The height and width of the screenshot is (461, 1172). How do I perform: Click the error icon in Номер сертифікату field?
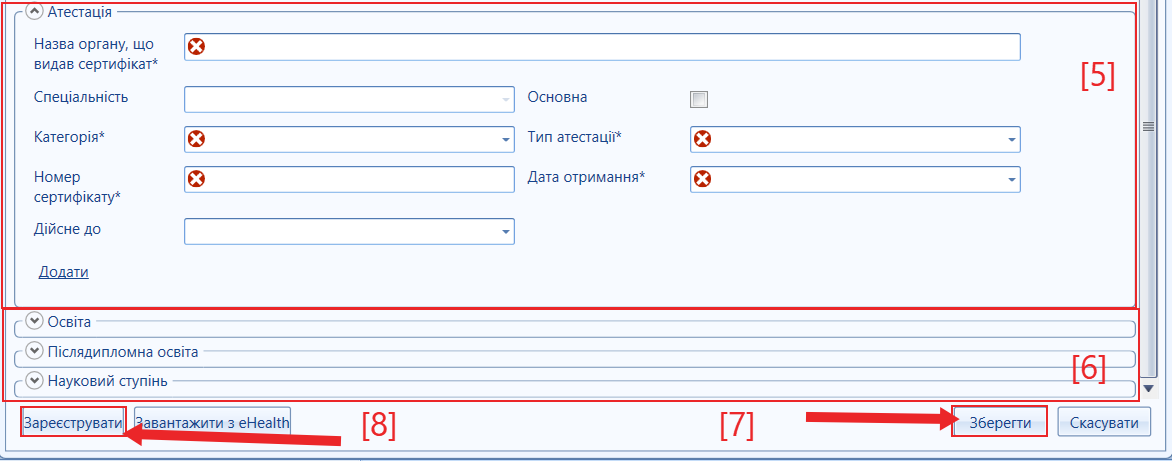[x=196, y=179]
